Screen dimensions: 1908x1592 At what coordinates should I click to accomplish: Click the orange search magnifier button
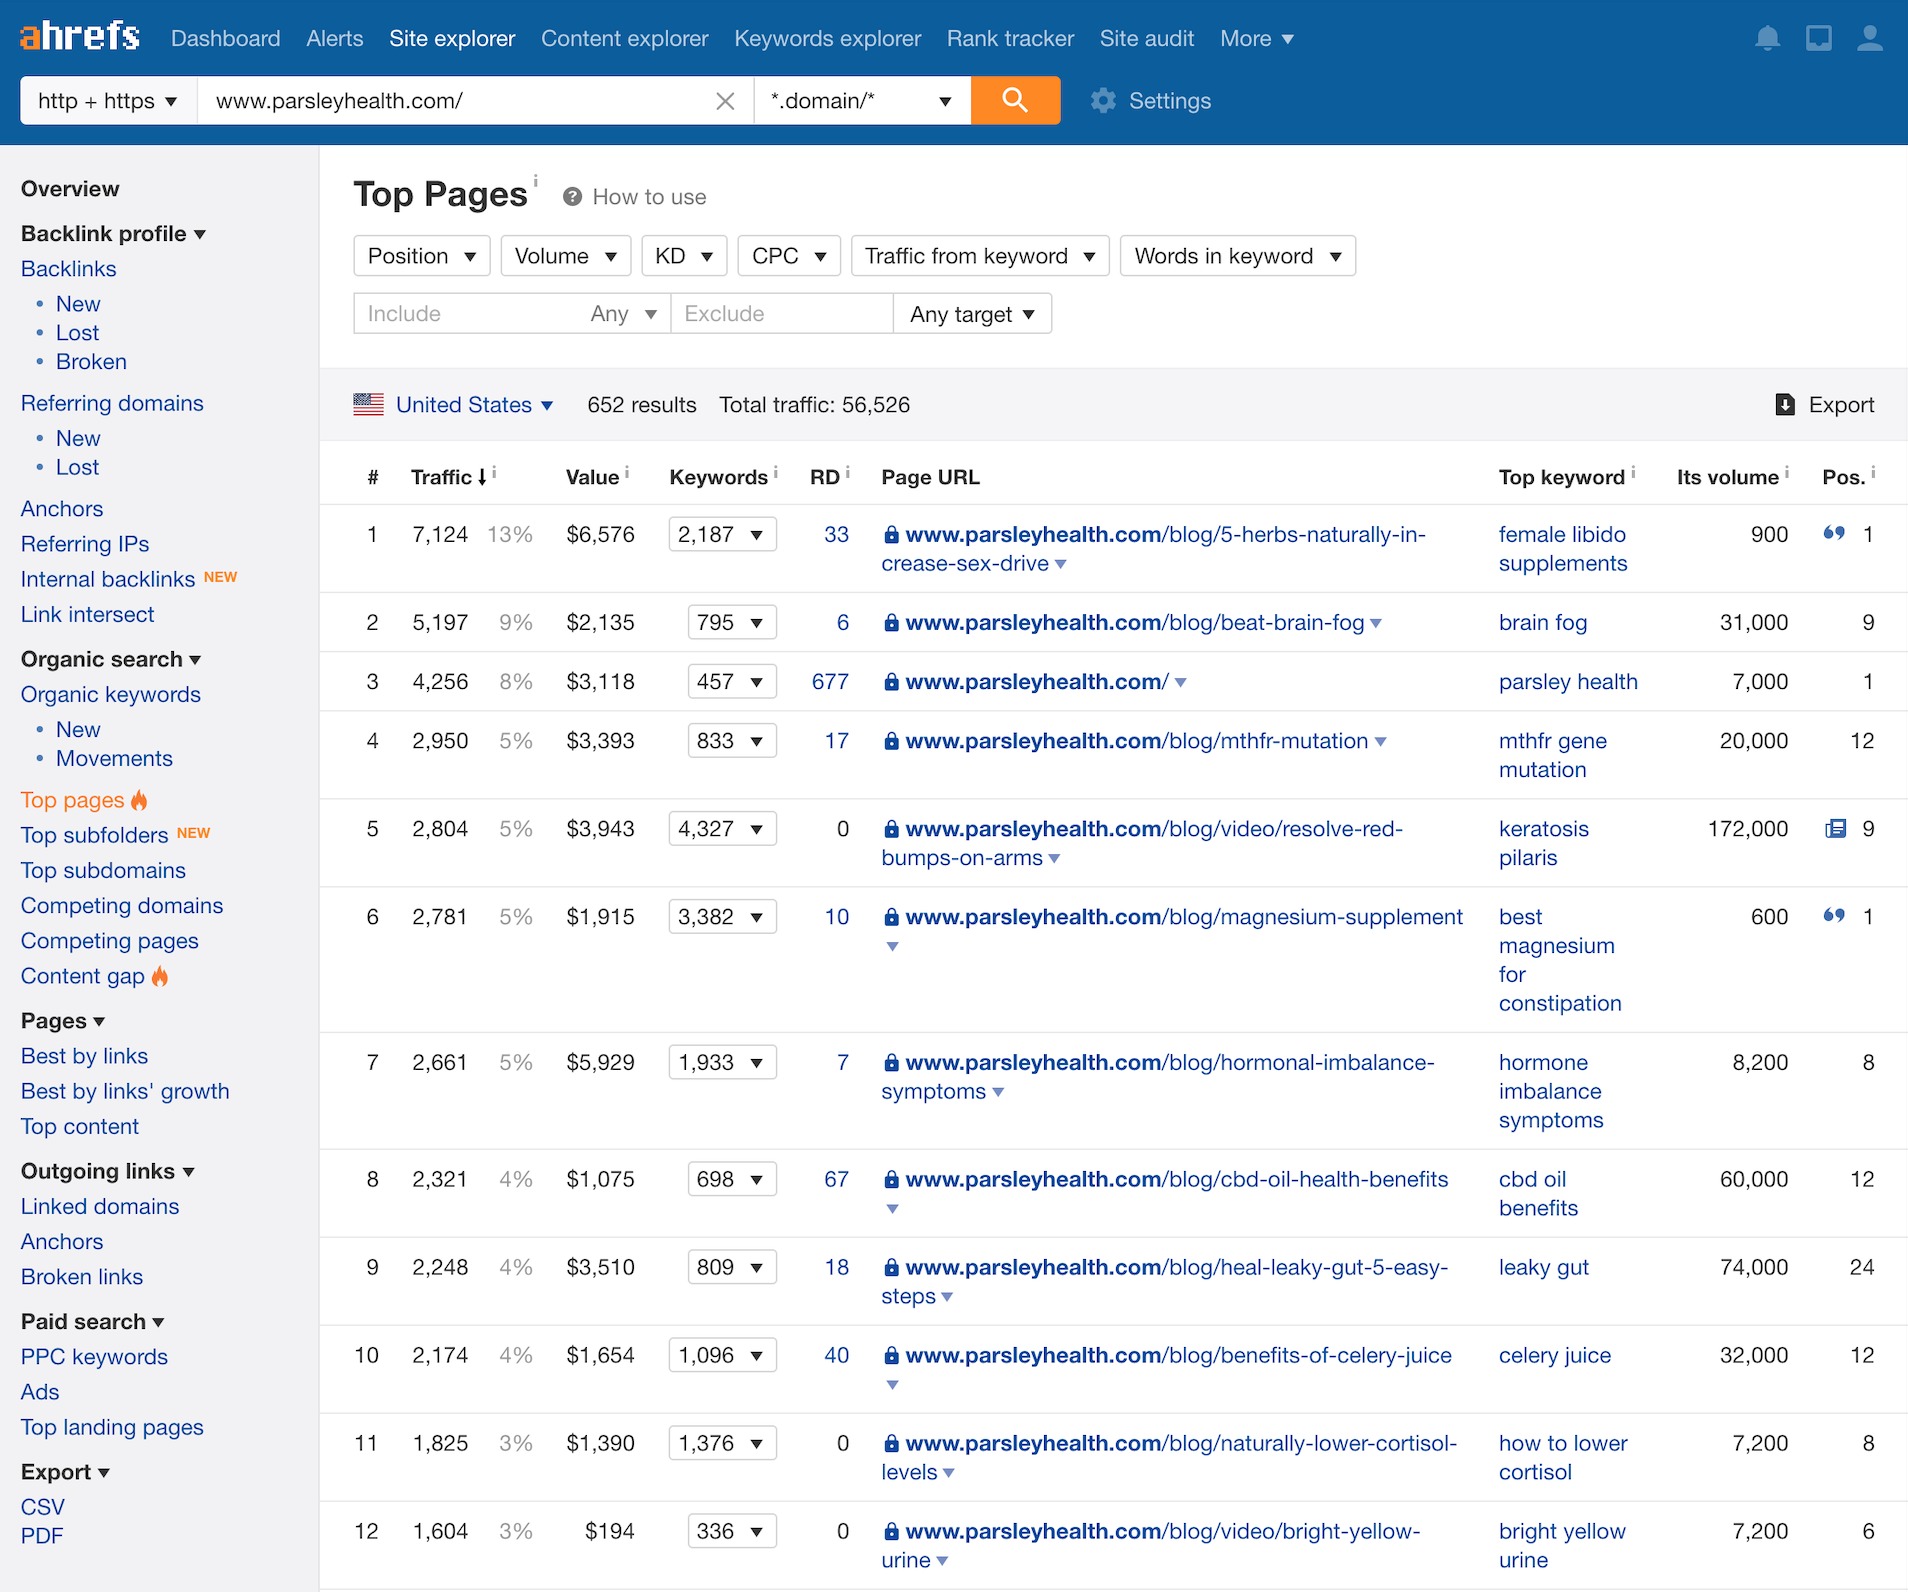coord(1015,100)
